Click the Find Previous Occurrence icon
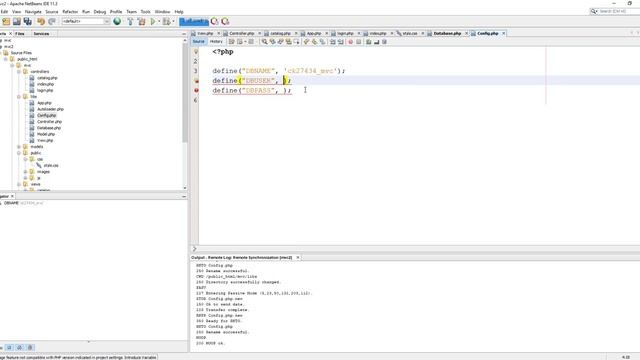Screen dimensions: 640x360 272,42
